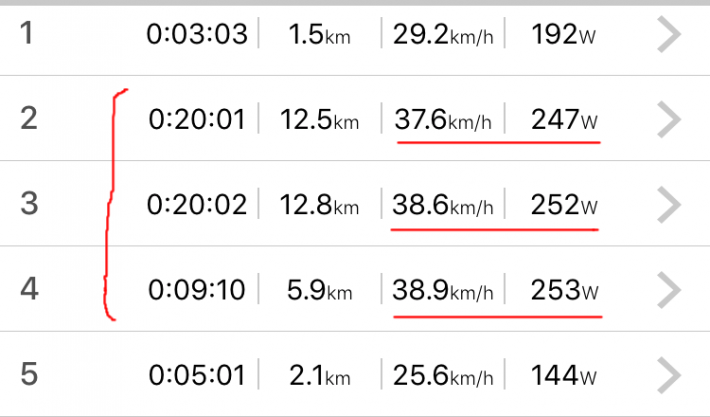Click the 0:09:10 duration value
Image resolution: width=710 pixels, height=417 pixels.
[196, 291]
